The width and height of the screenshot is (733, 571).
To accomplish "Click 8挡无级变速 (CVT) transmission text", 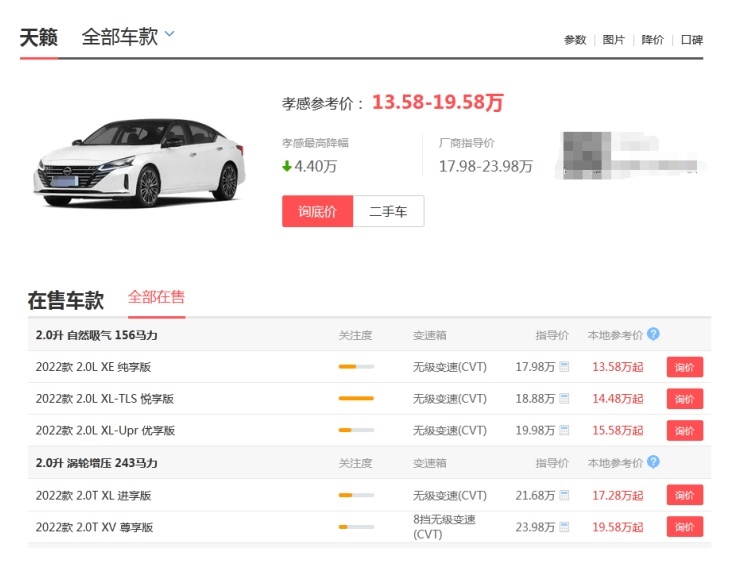I will point(445,527).
